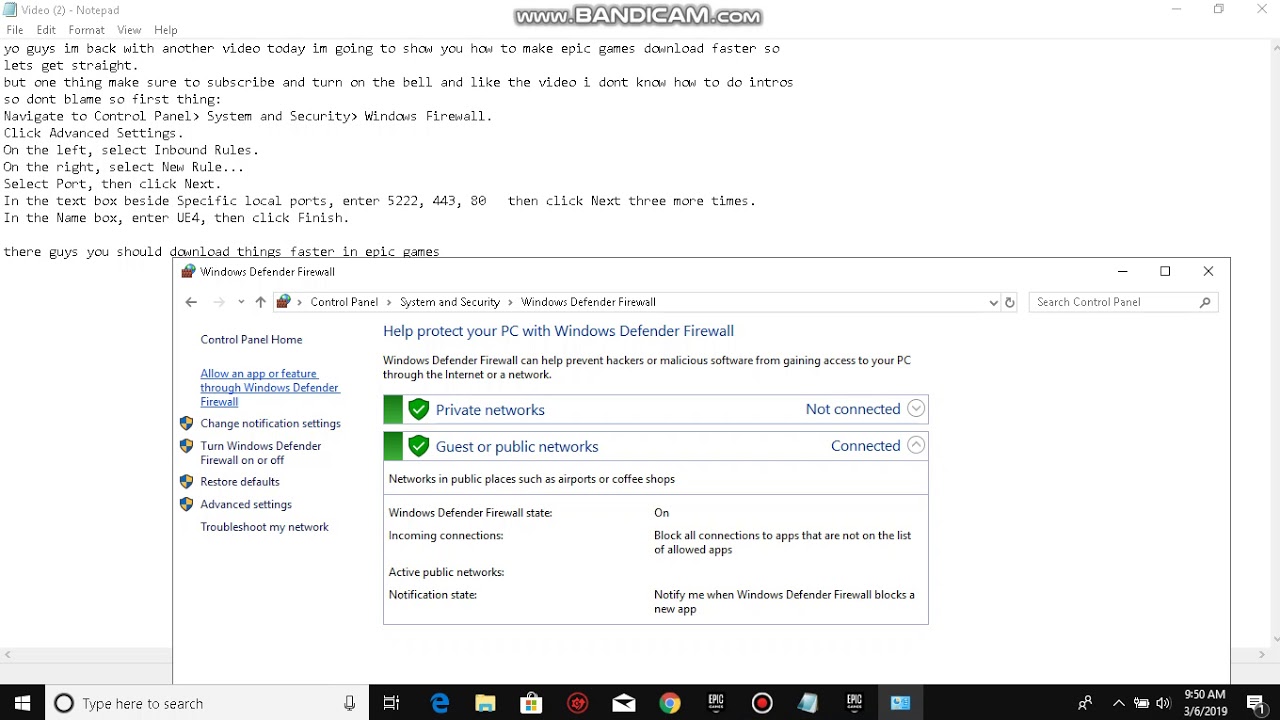Open the Action Center notifications icon
1280x720 pixels.
click(1256, 703)
